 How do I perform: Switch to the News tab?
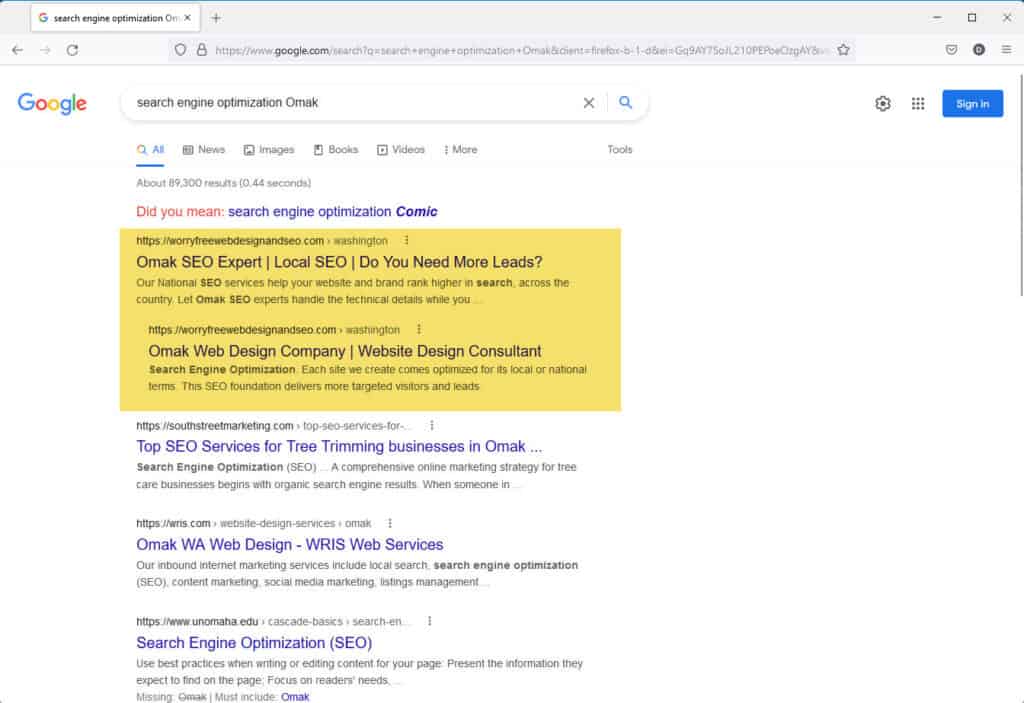click(x=204, y=150)
